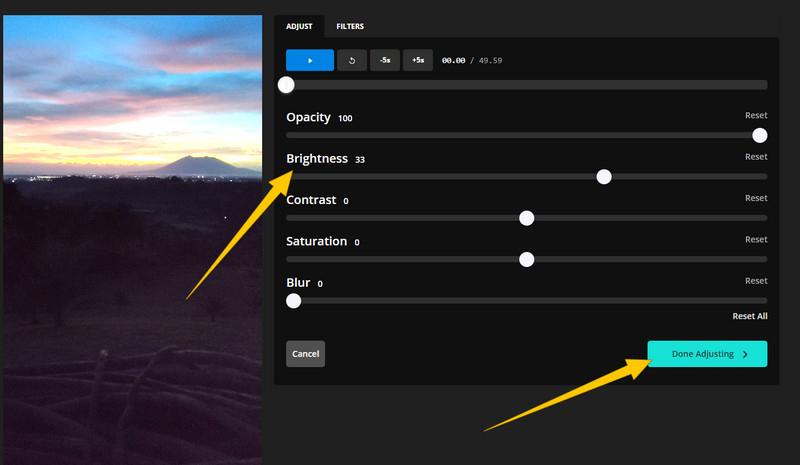Viewport: 800px width, 465px height.
Task: Reset the Blur value
Action: (x=756, y=281)
